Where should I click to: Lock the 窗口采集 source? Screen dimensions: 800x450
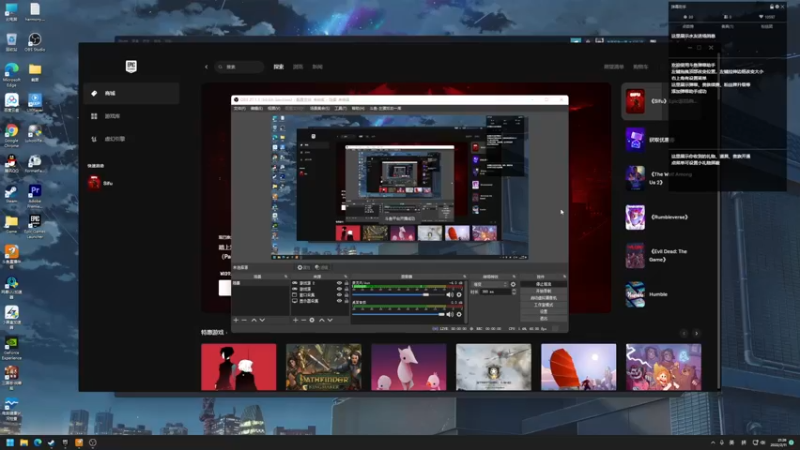pyautogui.click(x=346, y=295)
